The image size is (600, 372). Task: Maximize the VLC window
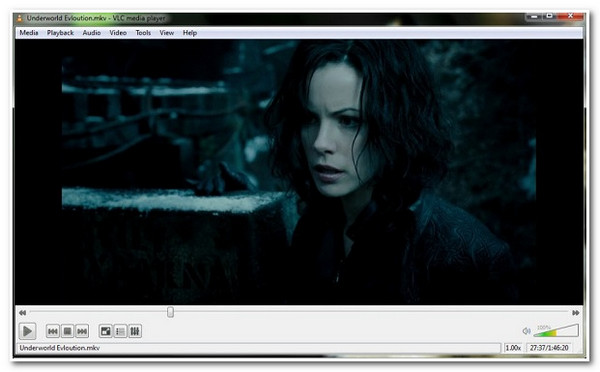(x=549, y=16)
